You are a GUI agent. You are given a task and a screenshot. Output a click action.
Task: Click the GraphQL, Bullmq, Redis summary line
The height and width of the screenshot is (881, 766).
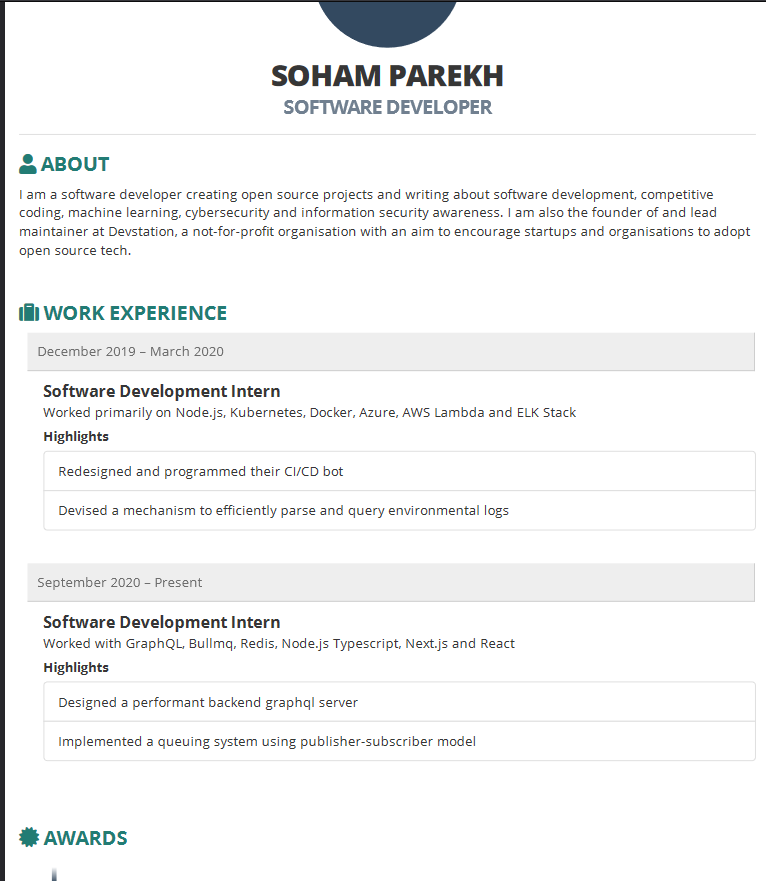point(279,643)
